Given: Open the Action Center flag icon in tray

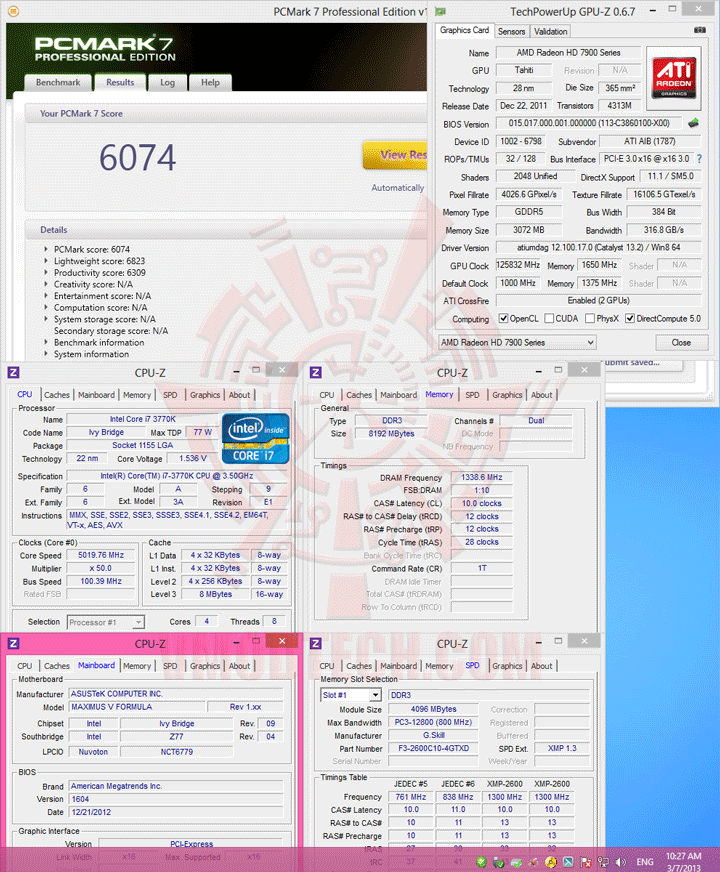Looking at the screenshot, I should pyautogui.click(x=585, y=862).
